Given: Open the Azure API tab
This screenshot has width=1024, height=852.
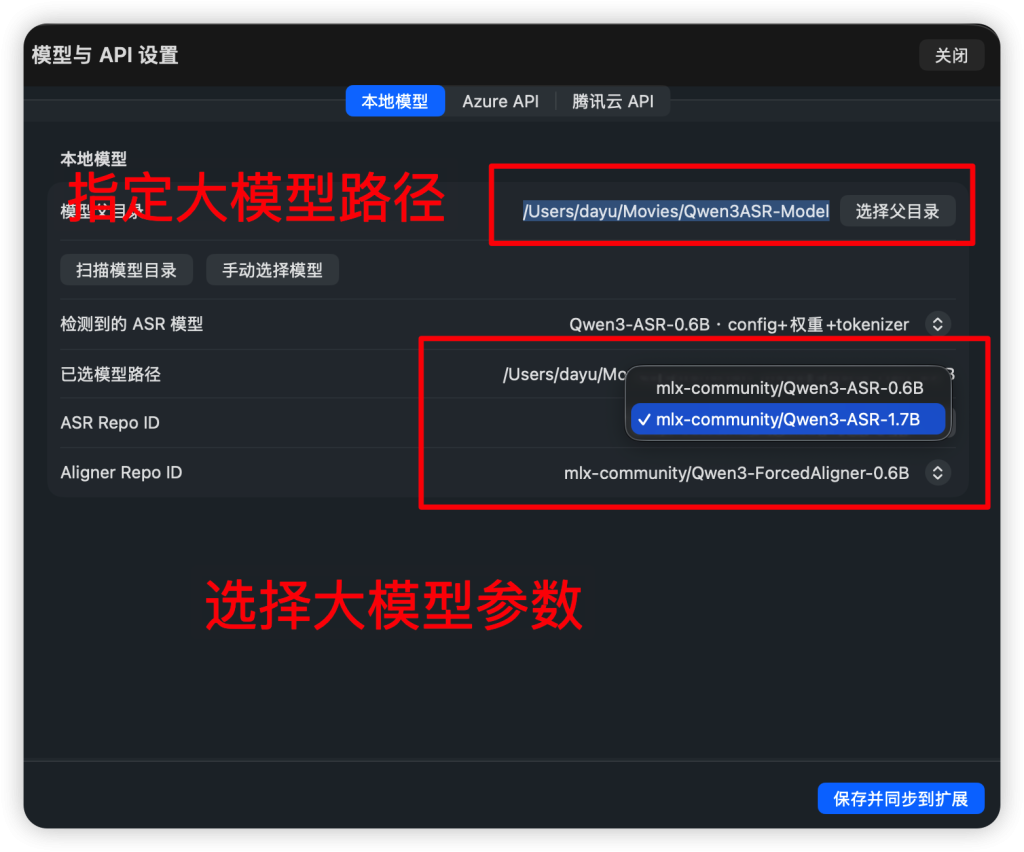Looking at the screenshot, I should [x=500, y=101].
